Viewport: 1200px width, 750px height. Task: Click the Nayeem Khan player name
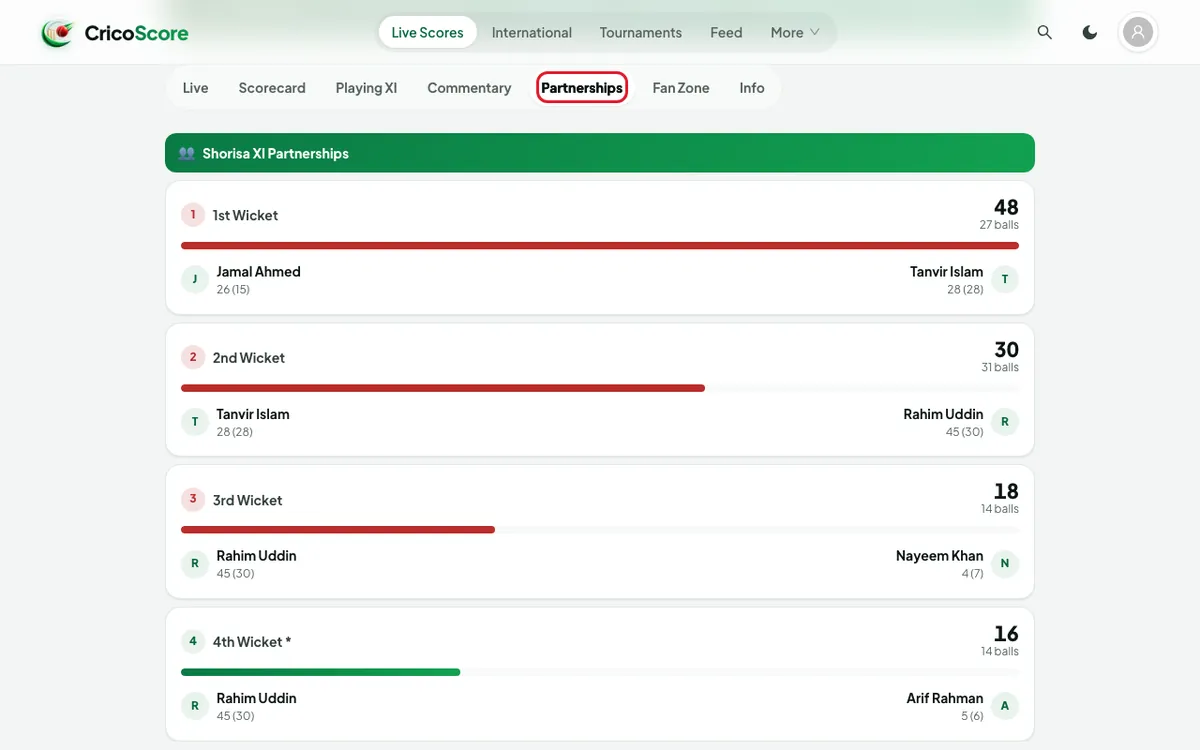pyautogui.click(x=939, y=555)
